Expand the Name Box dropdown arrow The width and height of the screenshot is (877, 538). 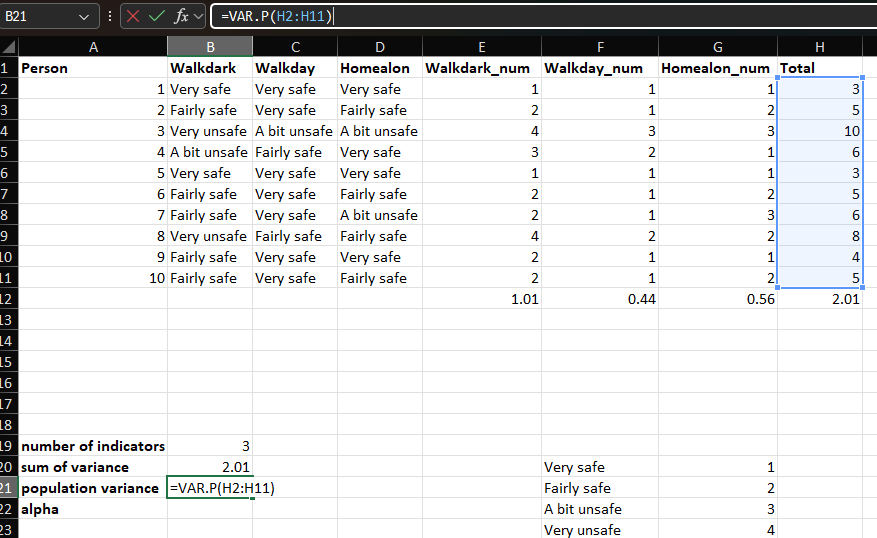(83, 16)
